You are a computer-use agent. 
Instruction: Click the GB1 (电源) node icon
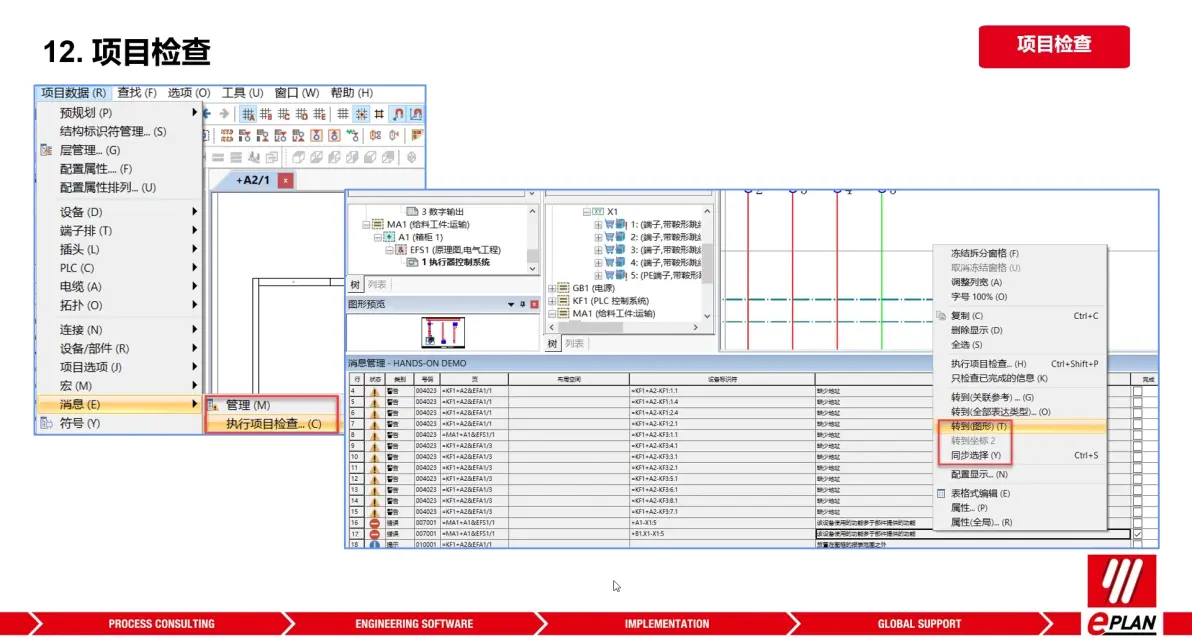[563, 287]
